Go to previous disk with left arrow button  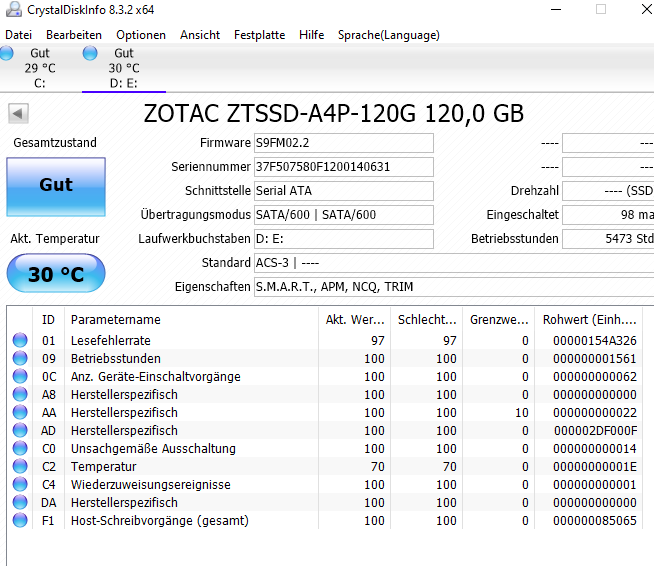pos(18,113)
